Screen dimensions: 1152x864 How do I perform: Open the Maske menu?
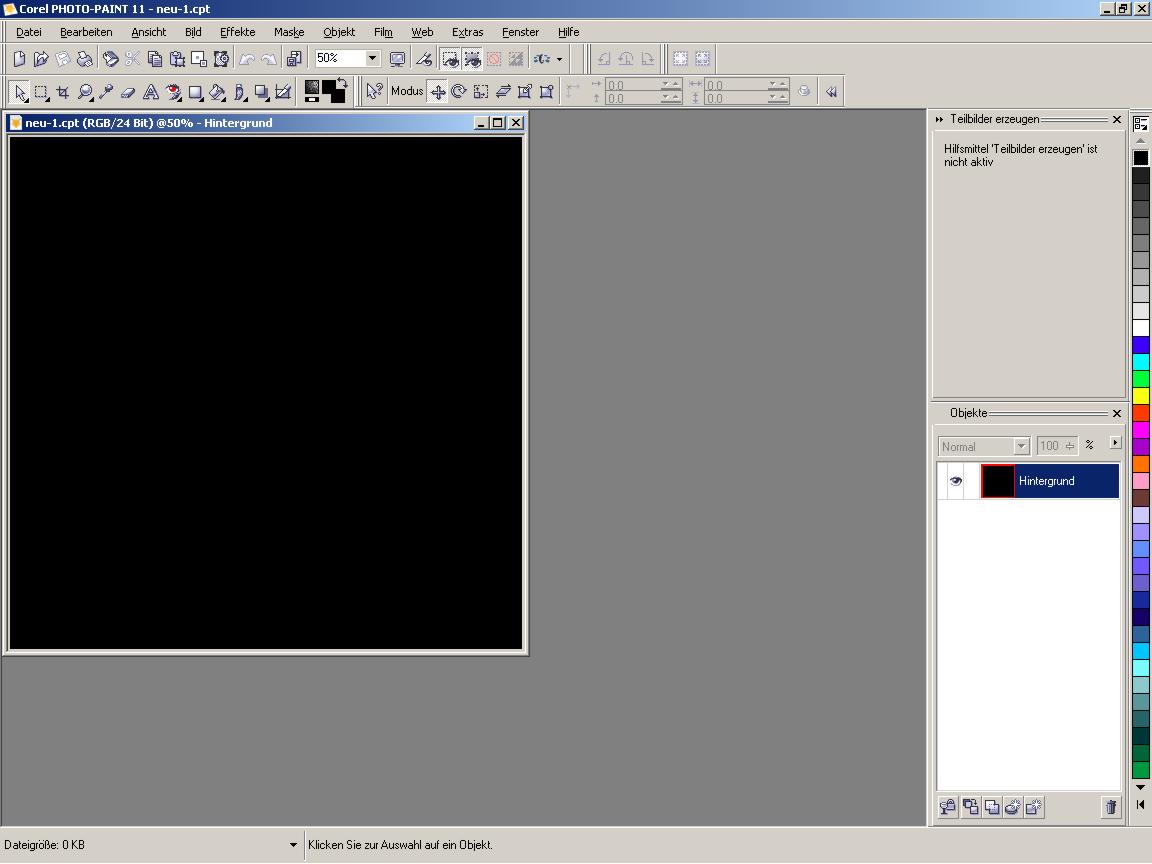pos(289,32)
